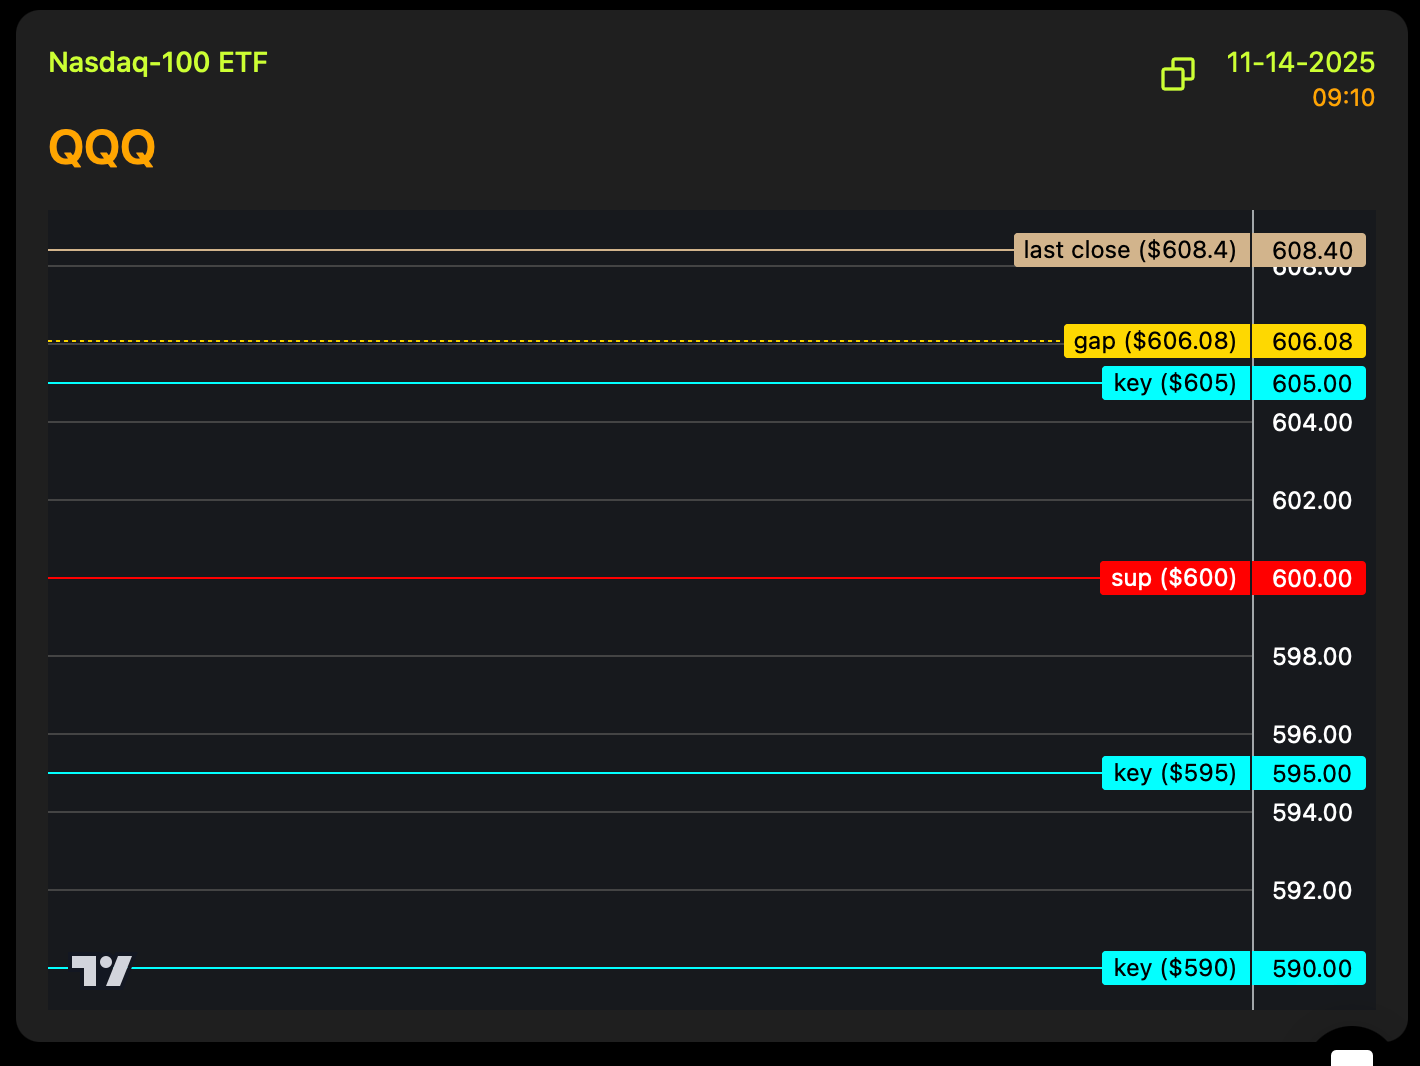The height and width of the screenshot is (1066, 1420).
Task: Click the sup ($600) support label
Action: click(x=1174, y=578)
